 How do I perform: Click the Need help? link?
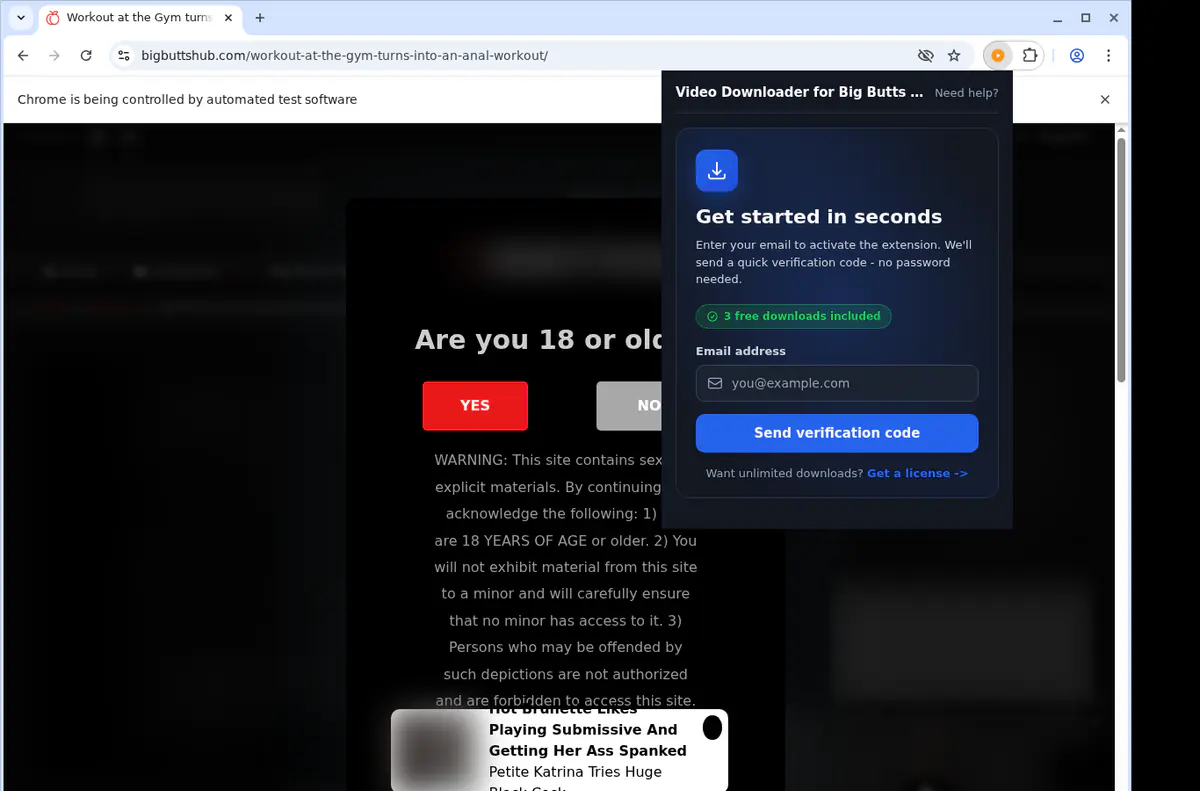[x=966, y=93]
